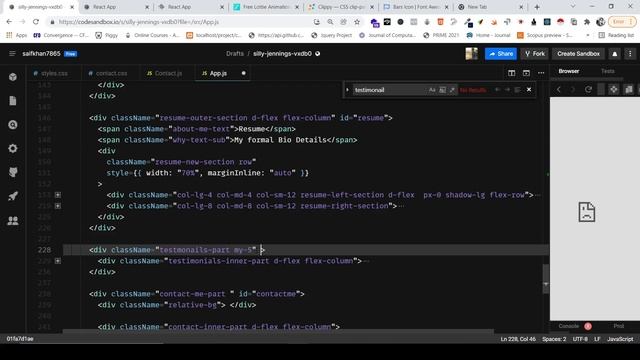640x360 pixels.
Task: Open the Sandbox Info cube icon in sidebar
Action: [x=13, y=77]
